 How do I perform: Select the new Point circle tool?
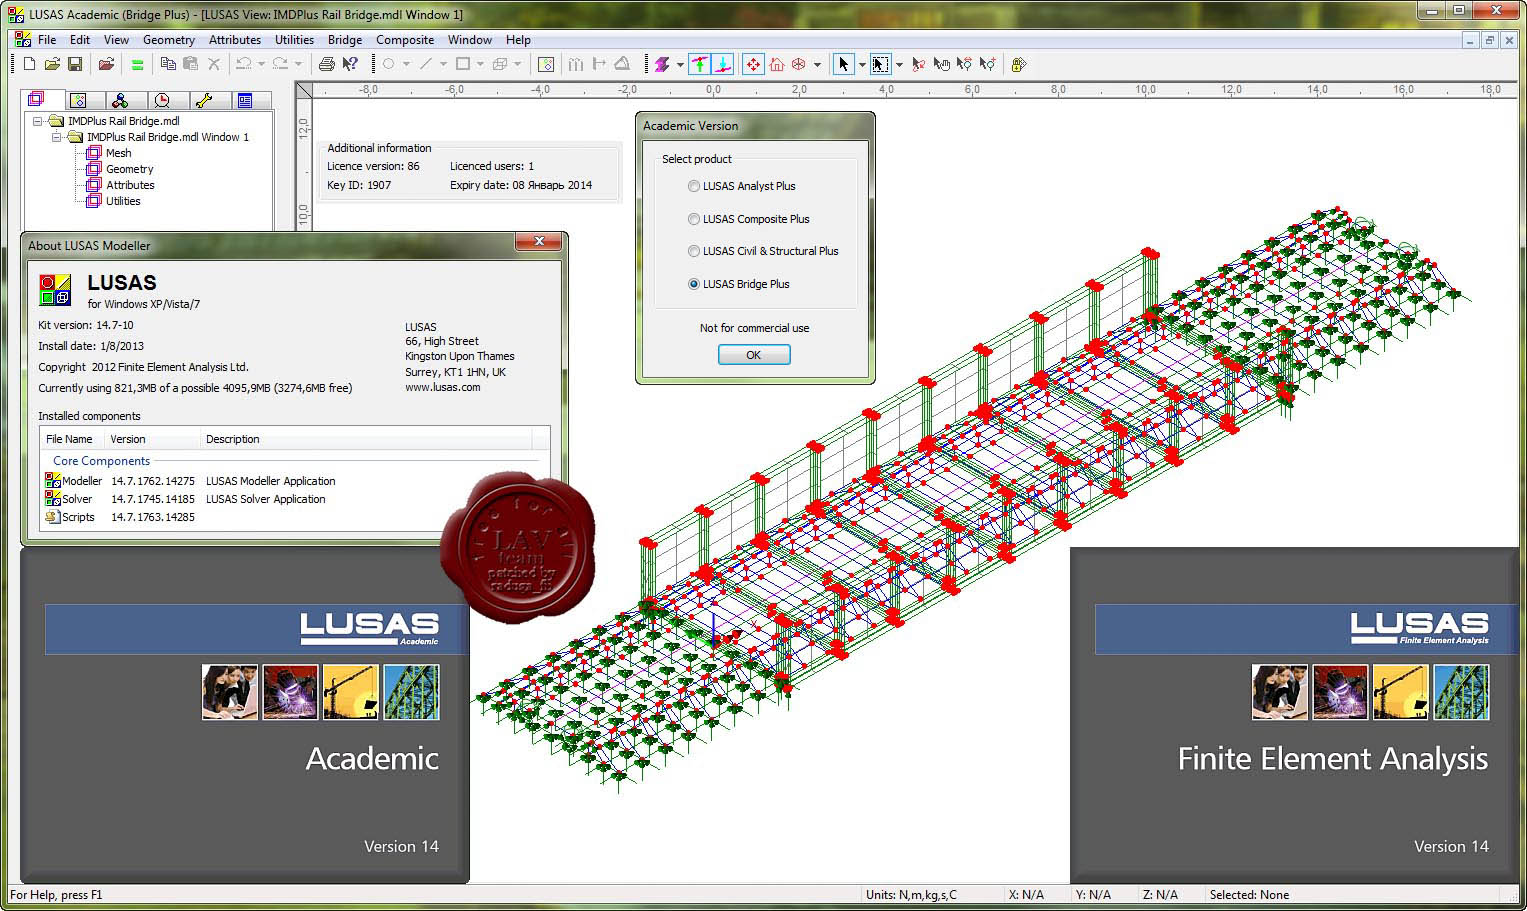point(388,64)
